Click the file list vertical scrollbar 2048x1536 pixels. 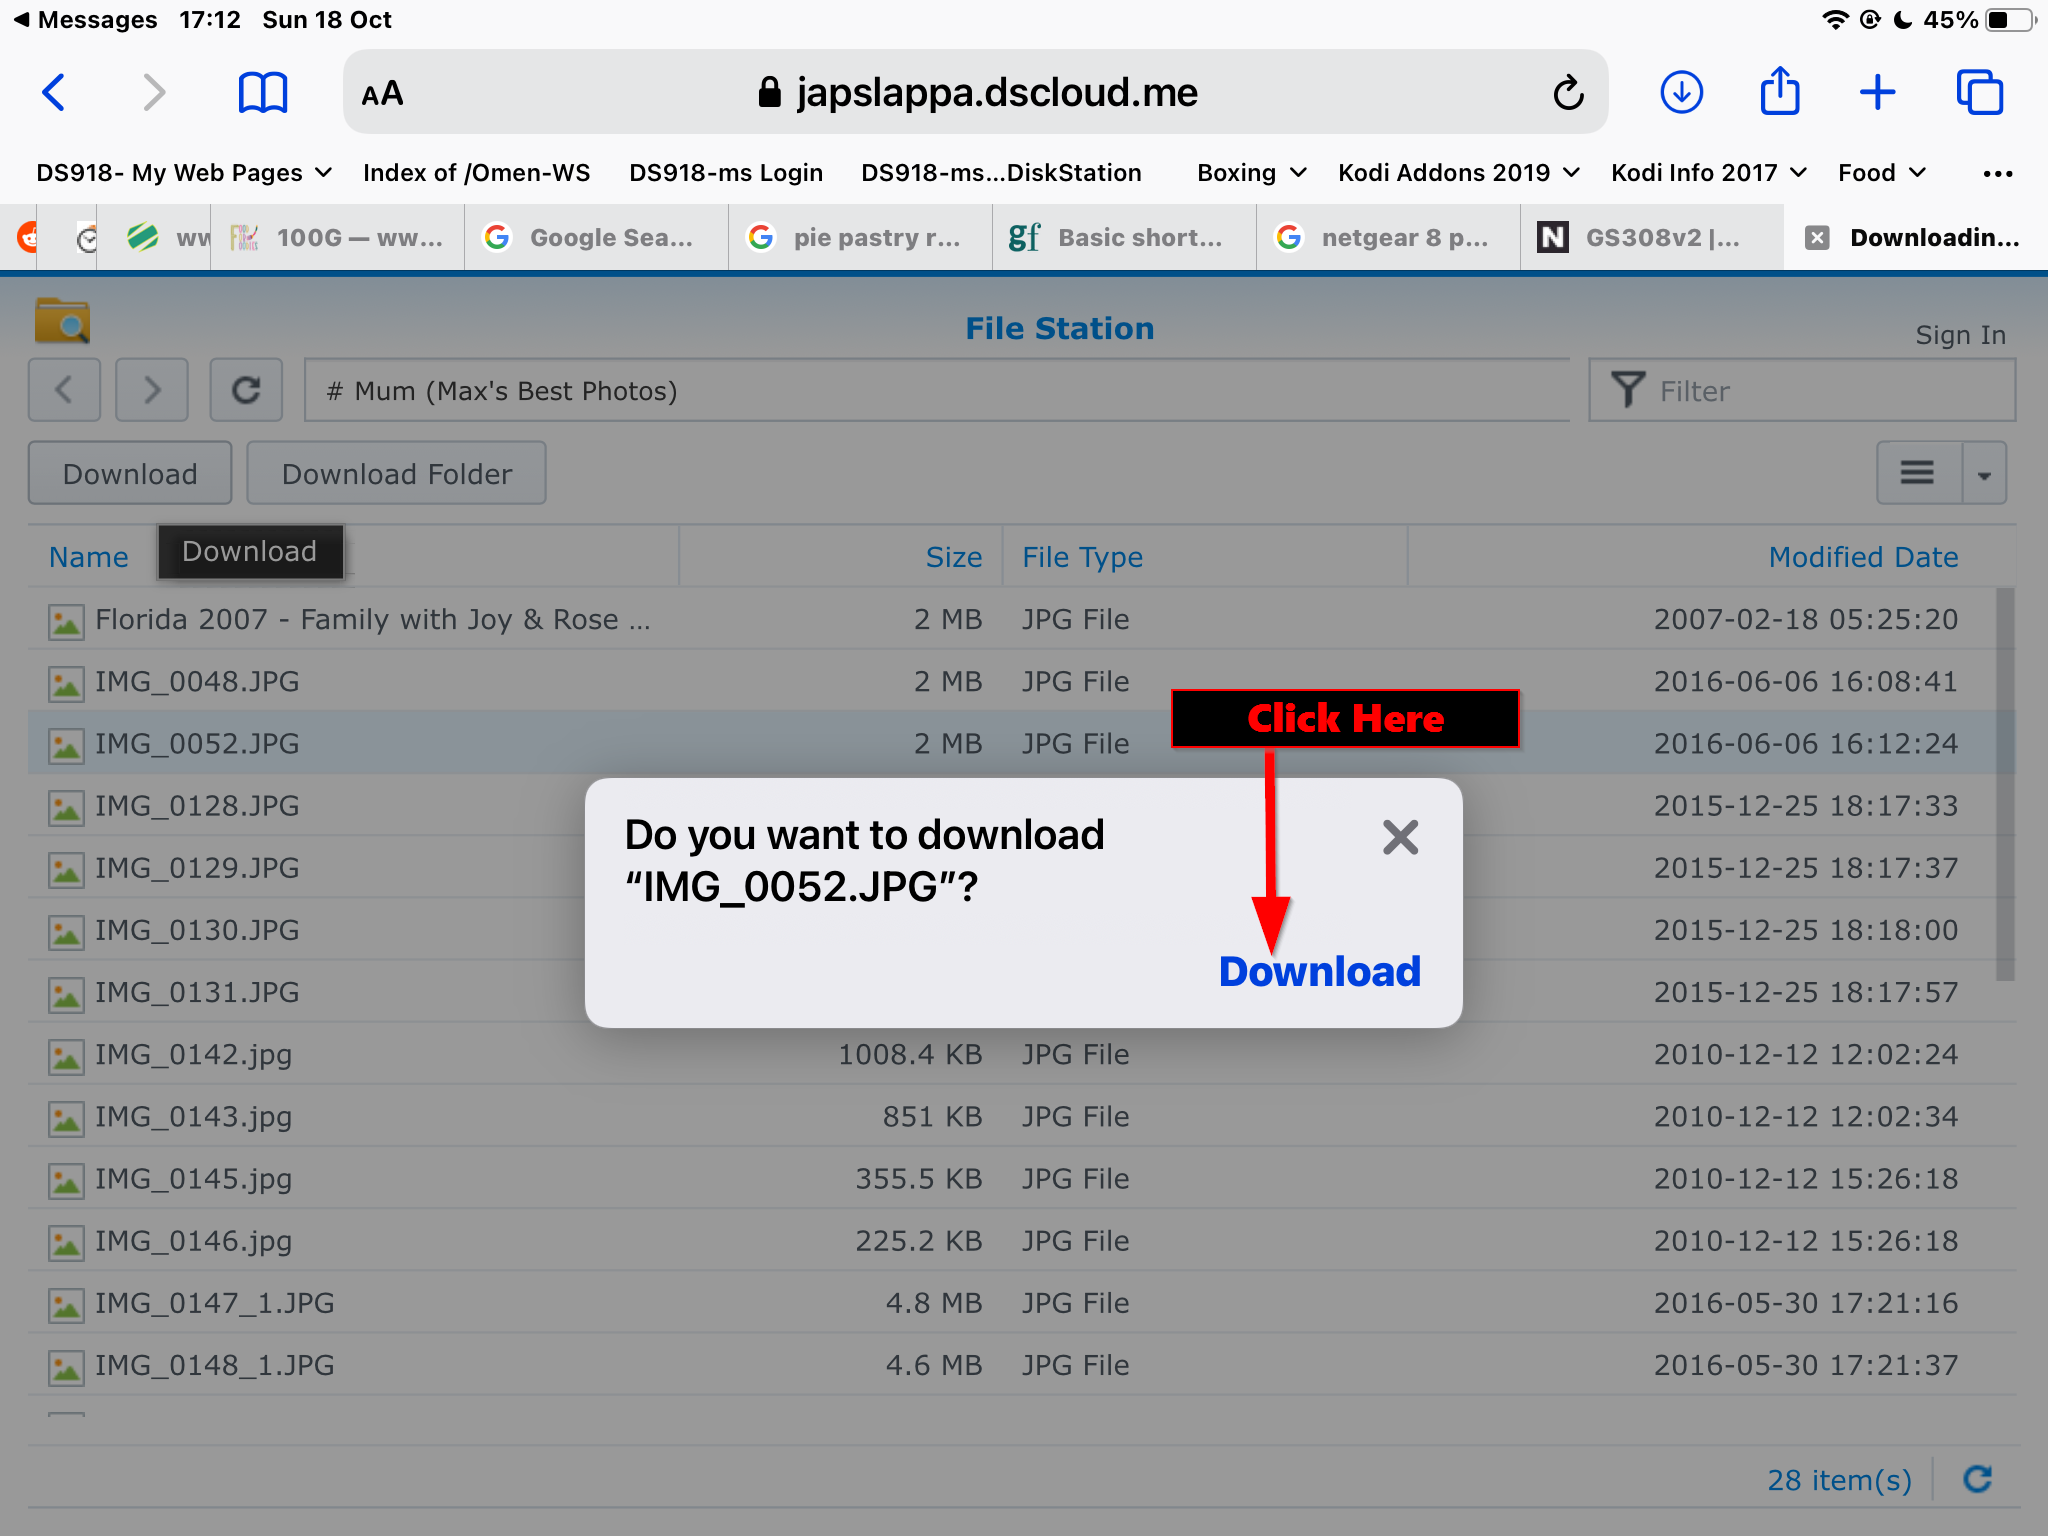pos(2005,785)
